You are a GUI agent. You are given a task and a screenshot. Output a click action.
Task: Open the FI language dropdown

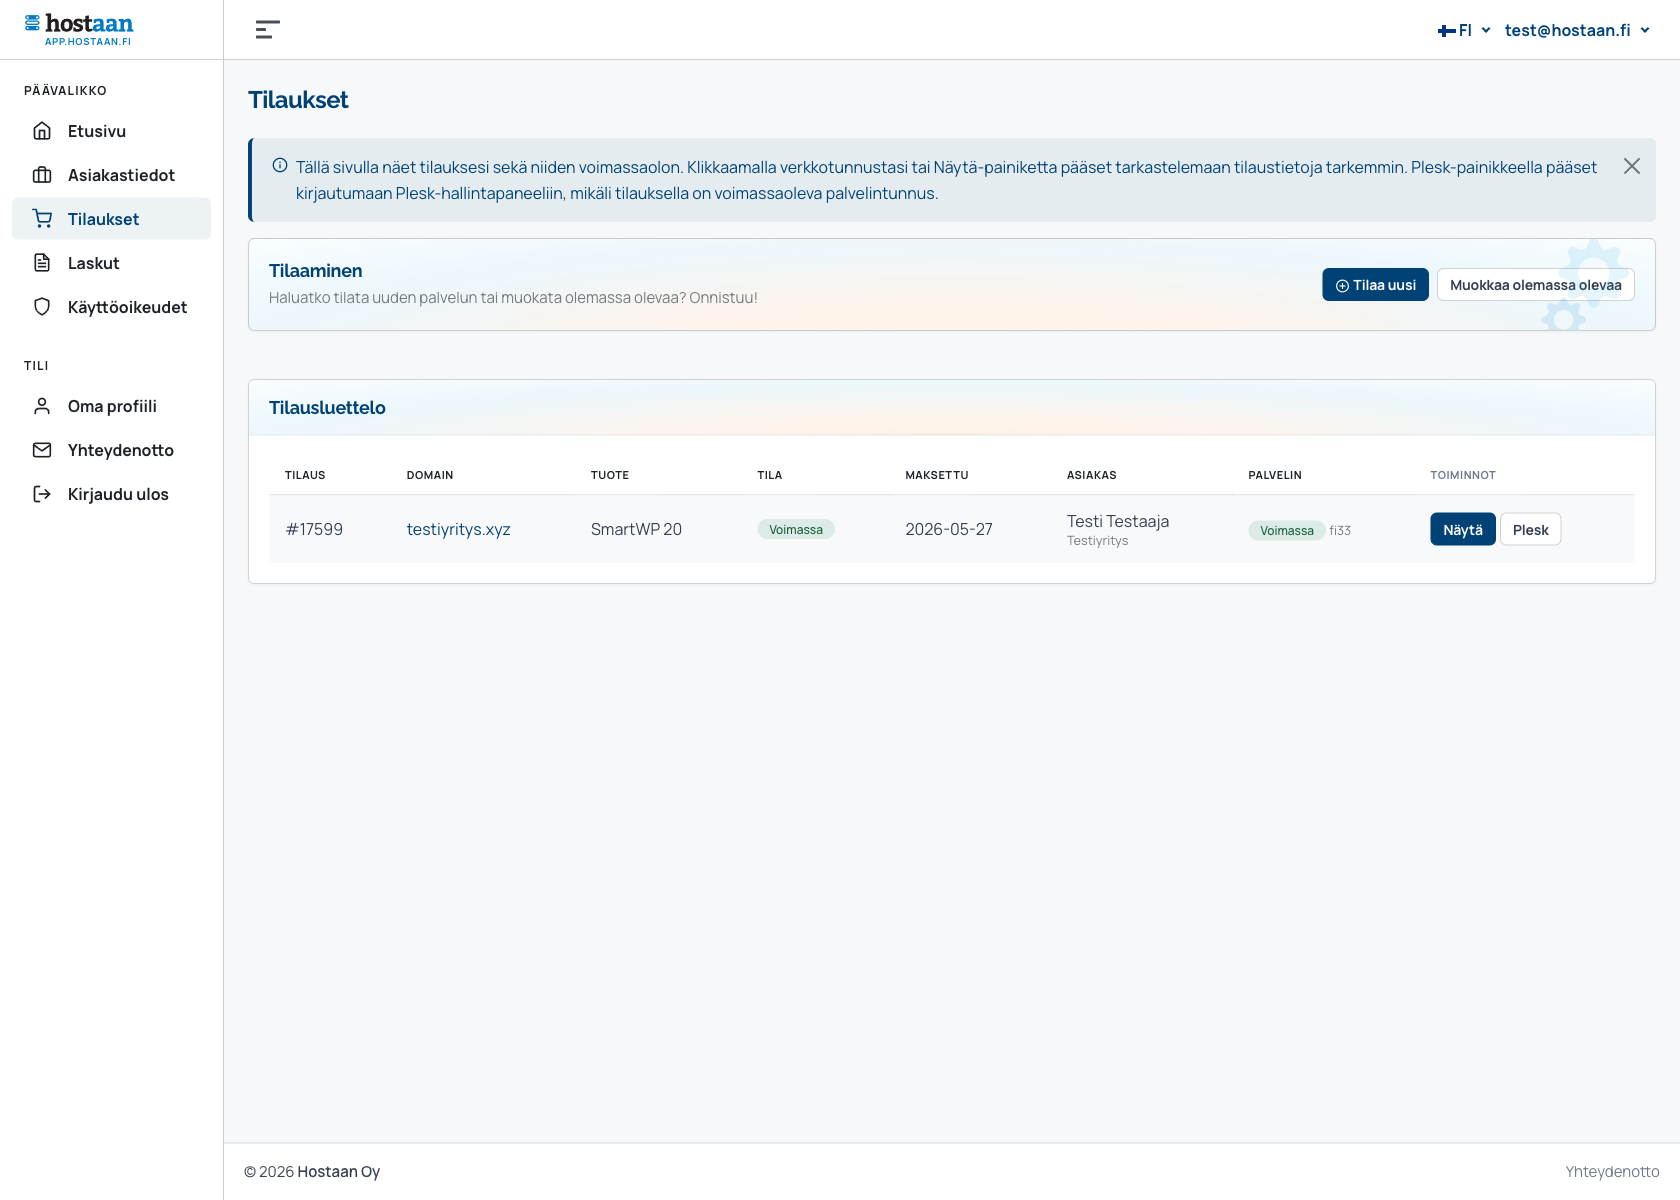tap(1464, 30)
